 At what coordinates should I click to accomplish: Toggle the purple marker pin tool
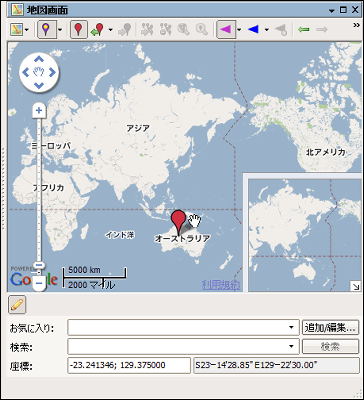46,30
